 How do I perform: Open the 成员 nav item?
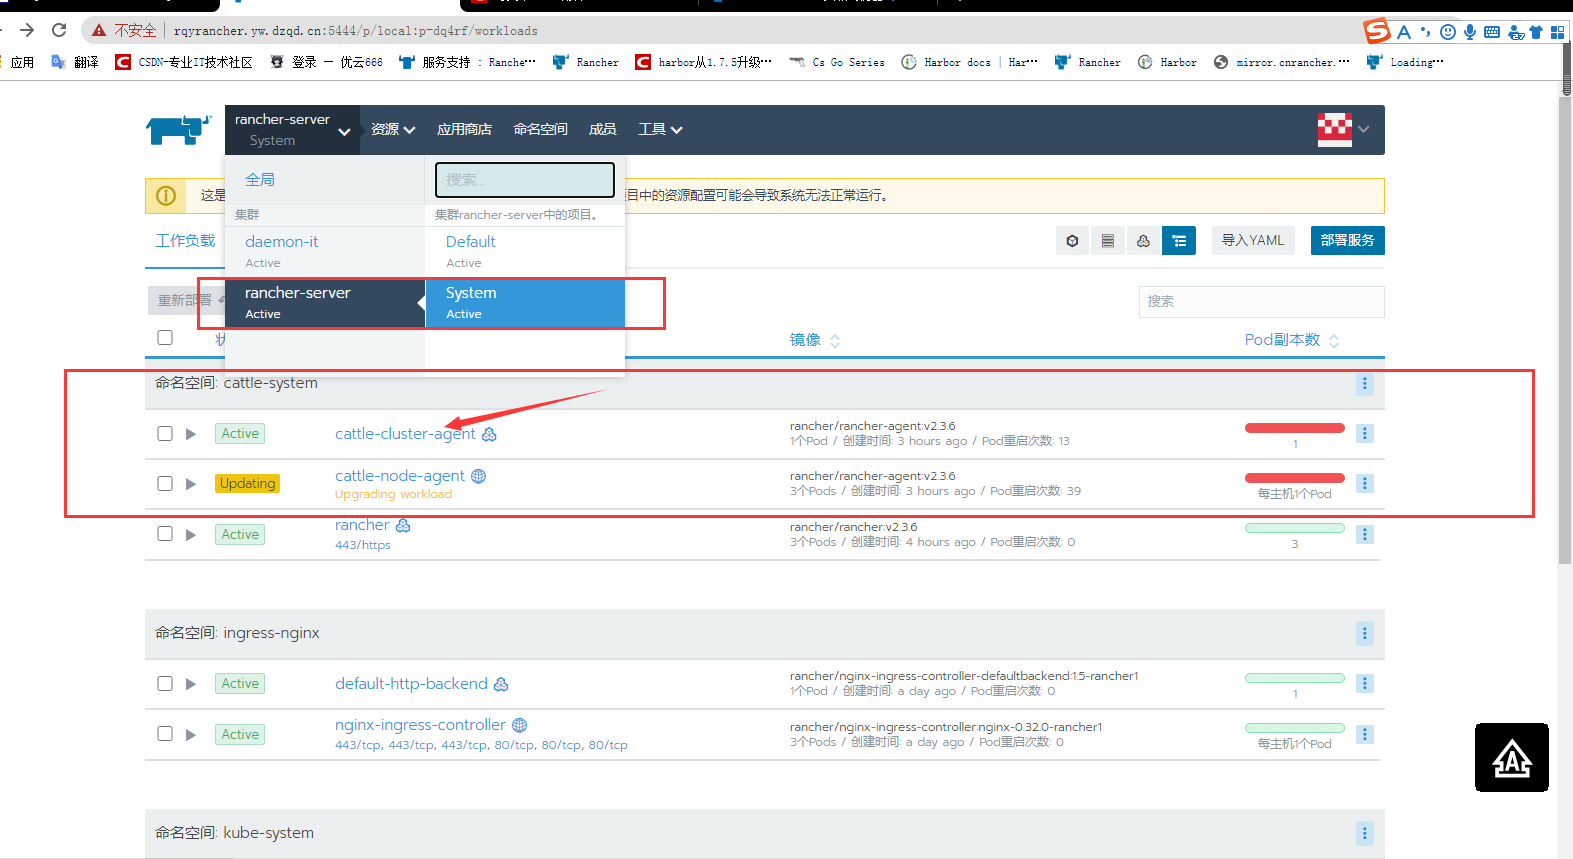coord(602,130)
